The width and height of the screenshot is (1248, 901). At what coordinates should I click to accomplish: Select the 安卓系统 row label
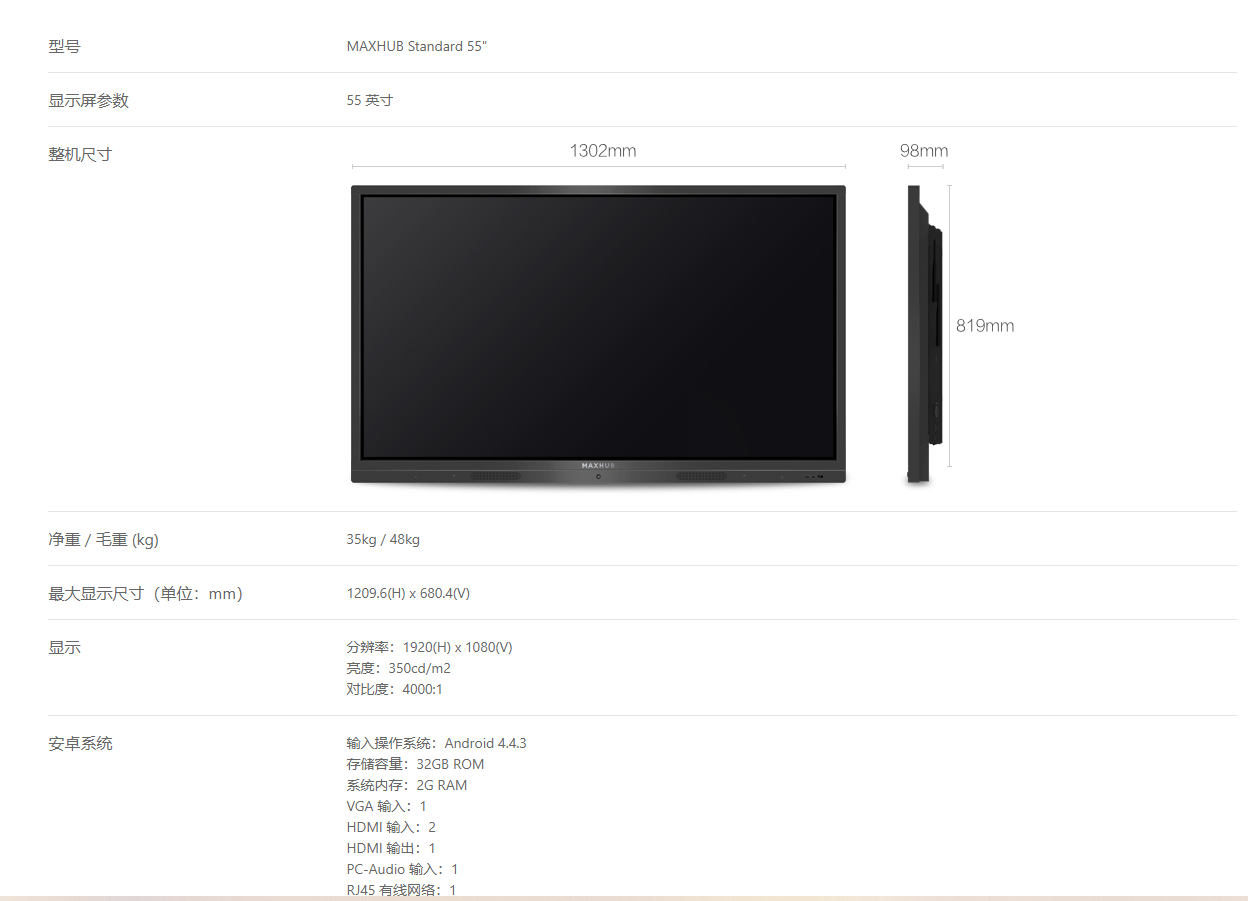point(80,743)
